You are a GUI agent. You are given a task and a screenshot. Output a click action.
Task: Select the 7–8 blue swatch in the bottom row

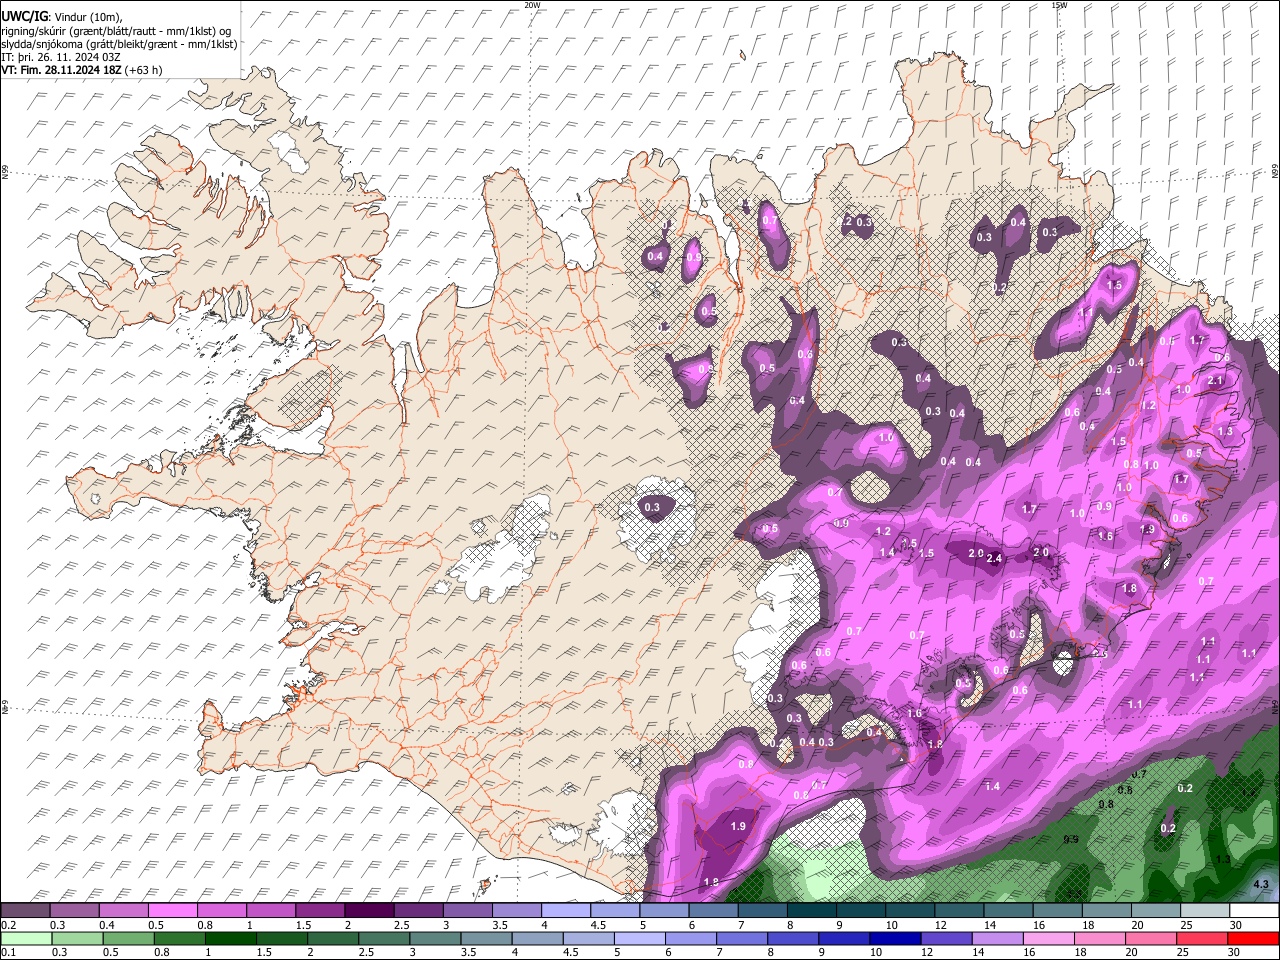click(x=742, y=938)
